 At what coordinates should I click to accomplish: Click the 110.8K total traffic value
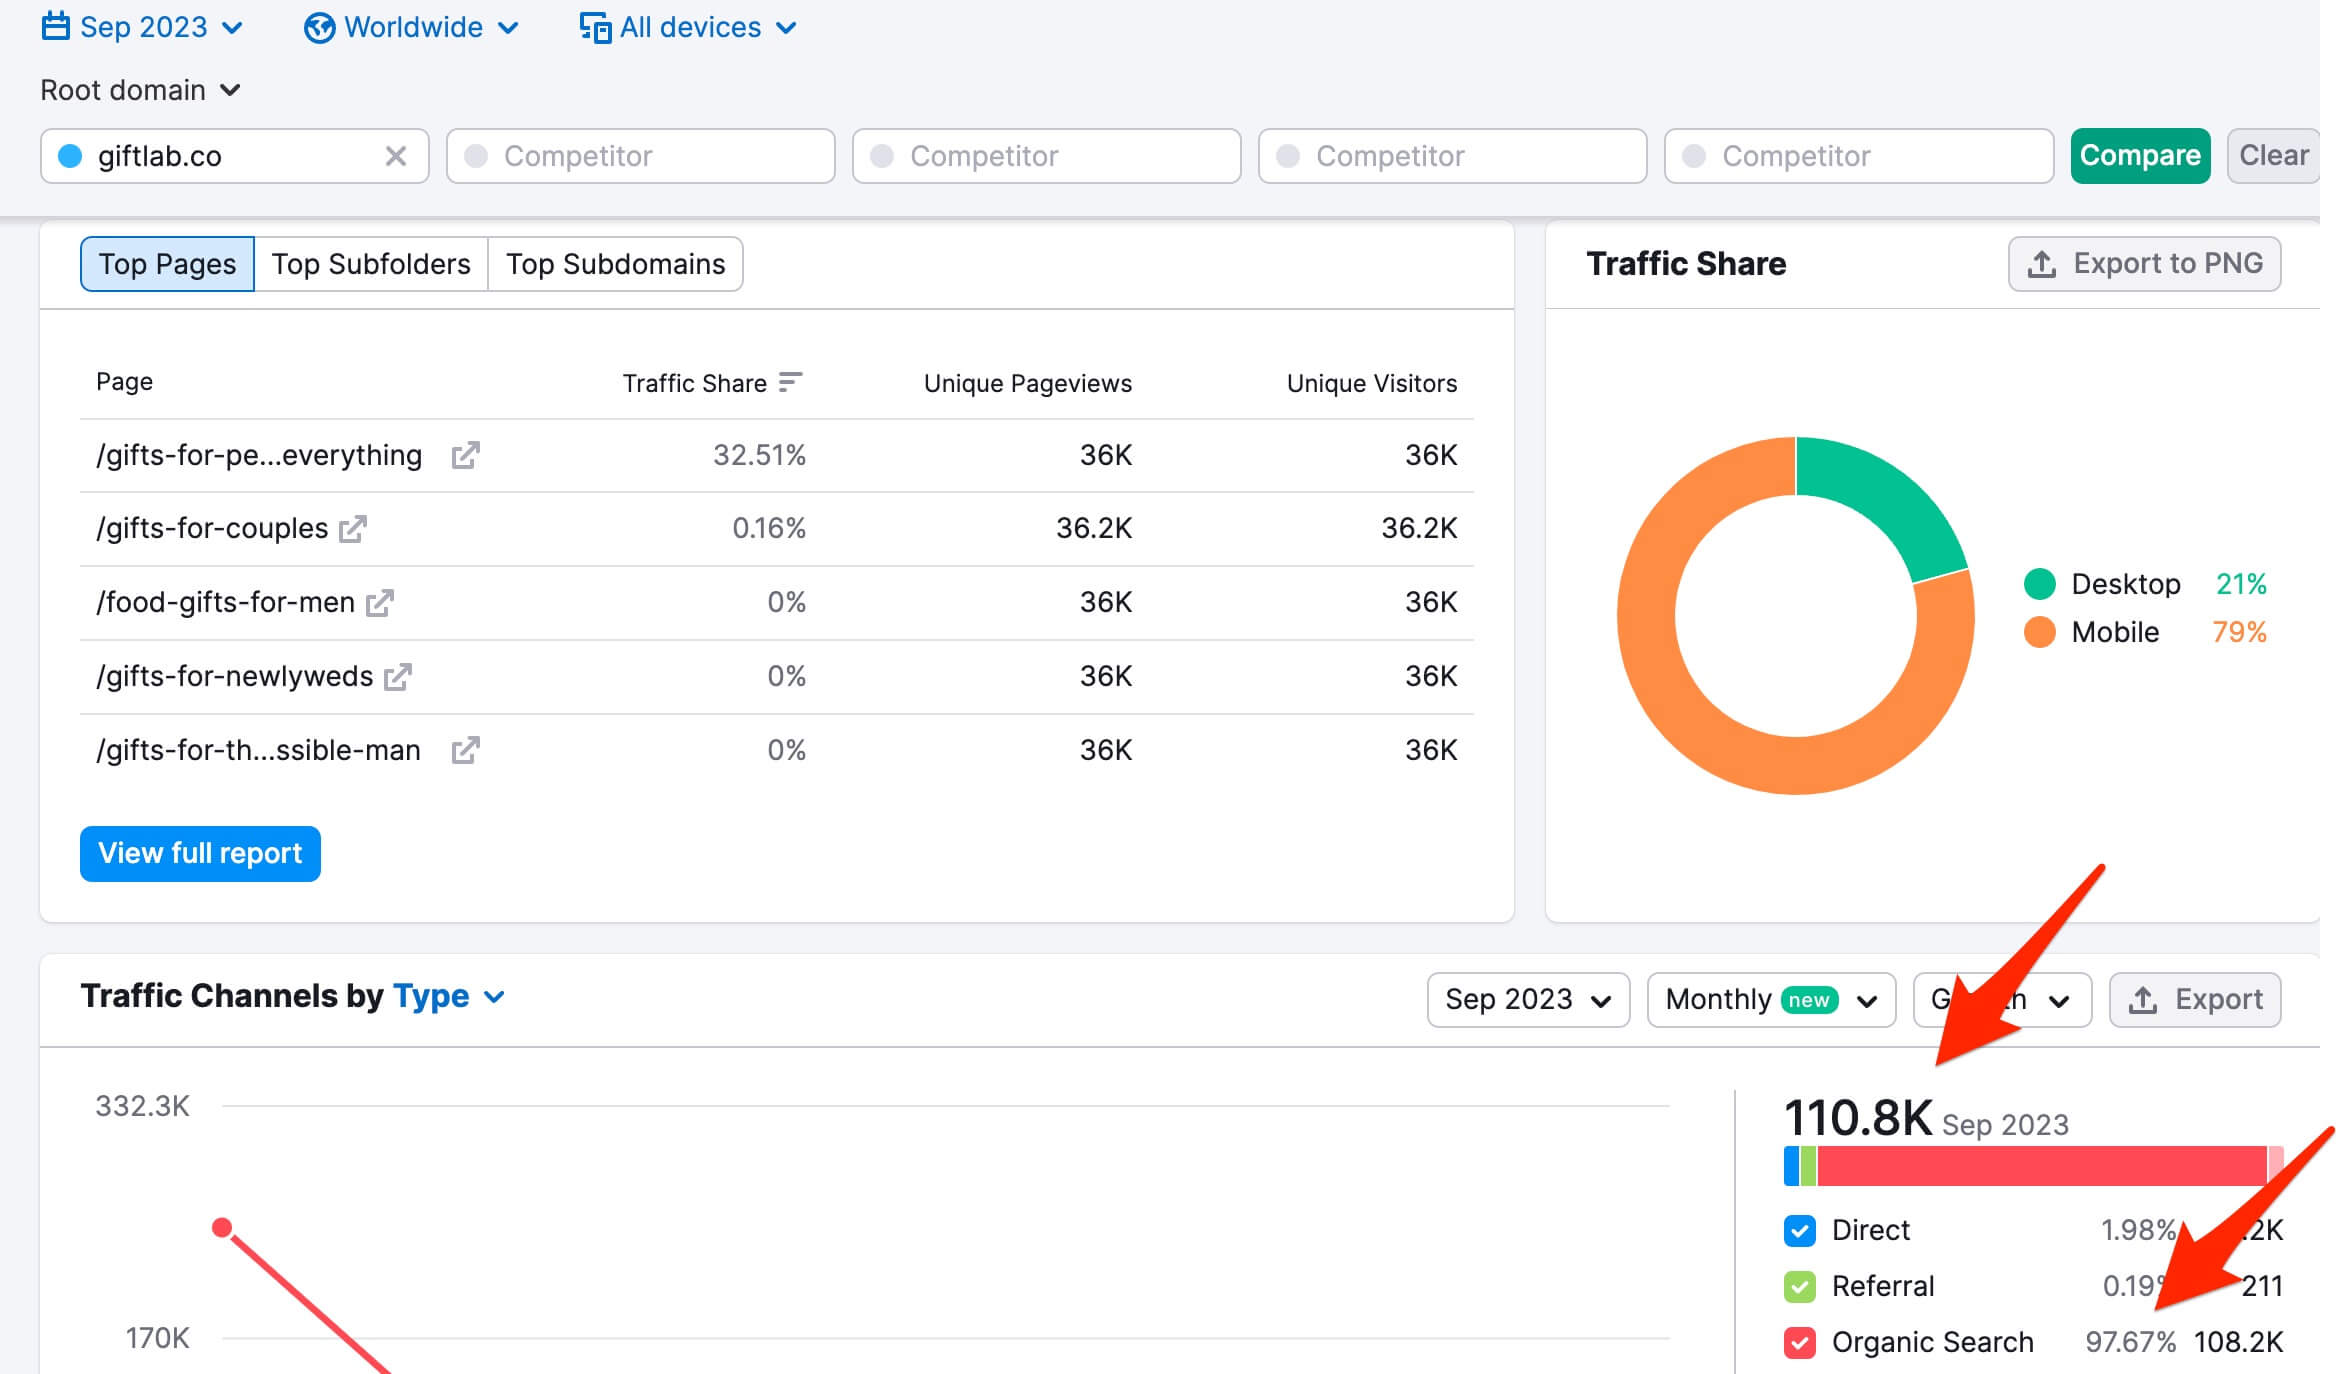(1858, 1118)
